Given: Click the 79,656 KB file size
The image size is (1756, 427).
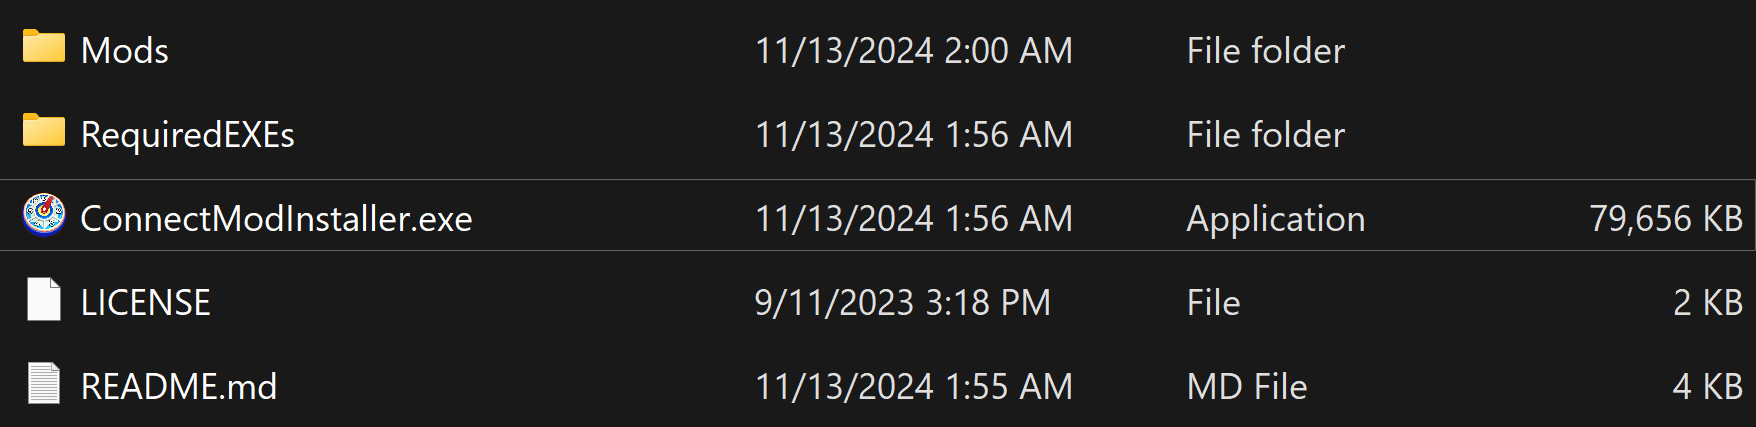Looking at the screenshot, I should click(1665, 219).
